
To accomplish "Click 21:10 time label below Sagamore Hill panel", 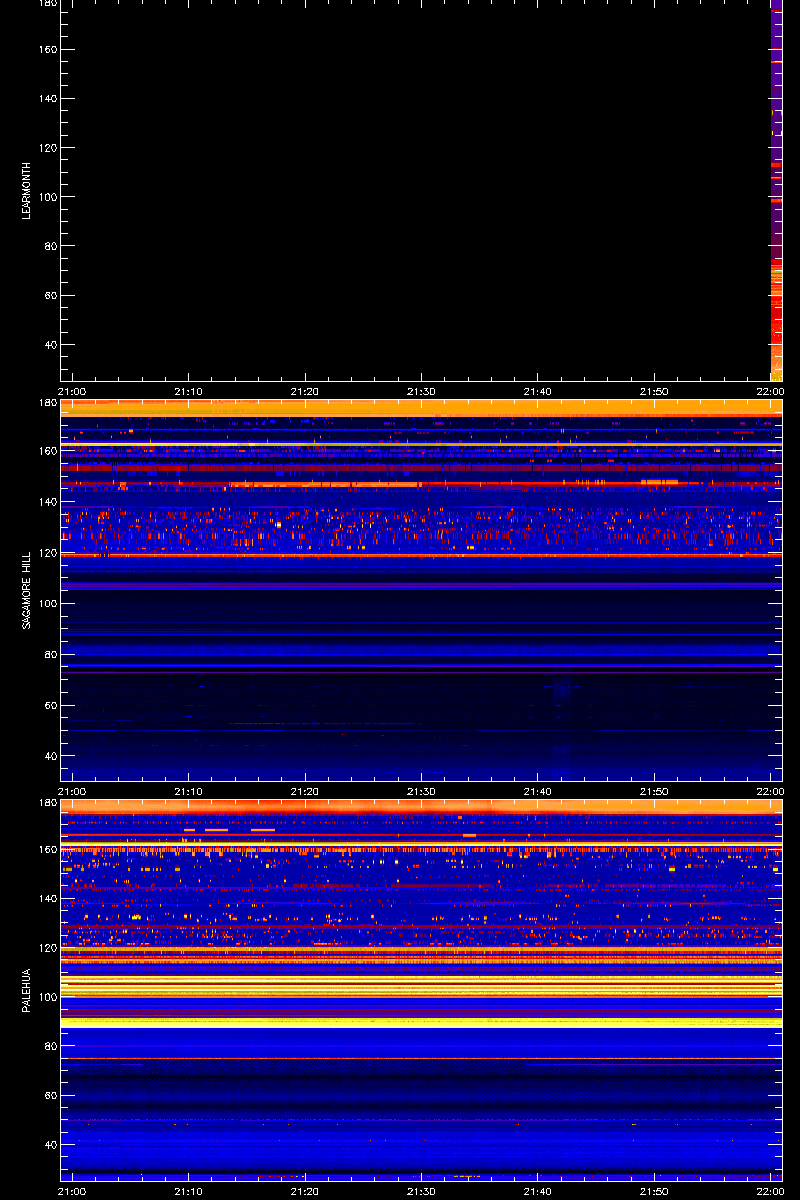I will (189, 792).
